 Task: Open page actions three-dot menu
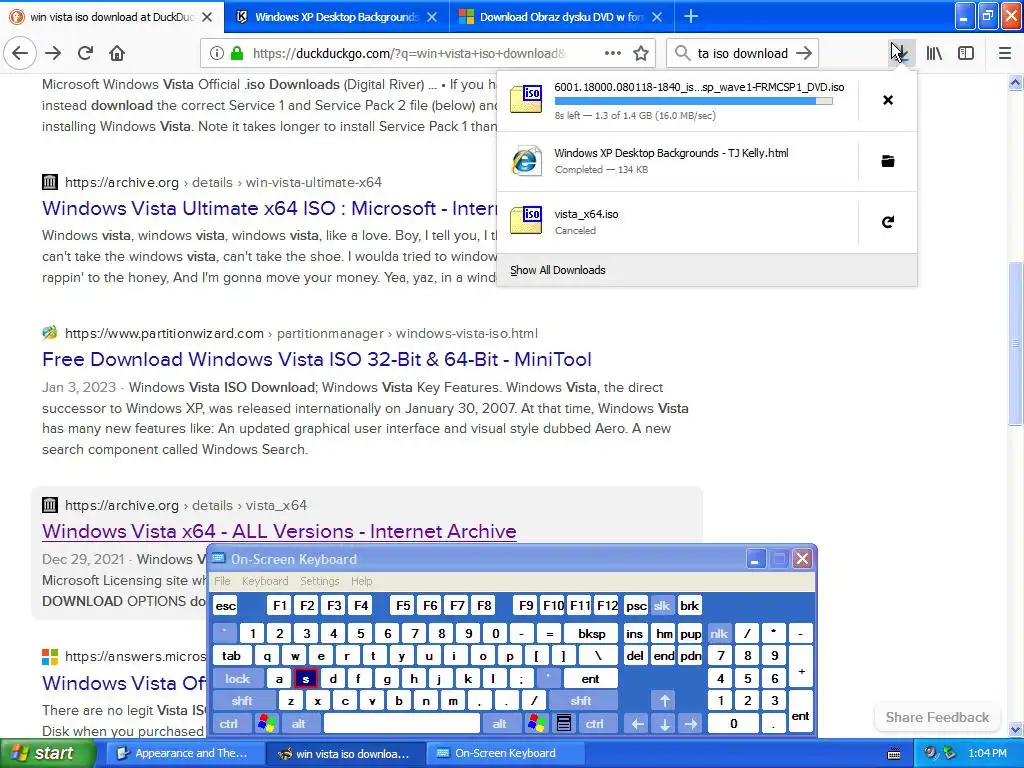click(x=613, y=54)
